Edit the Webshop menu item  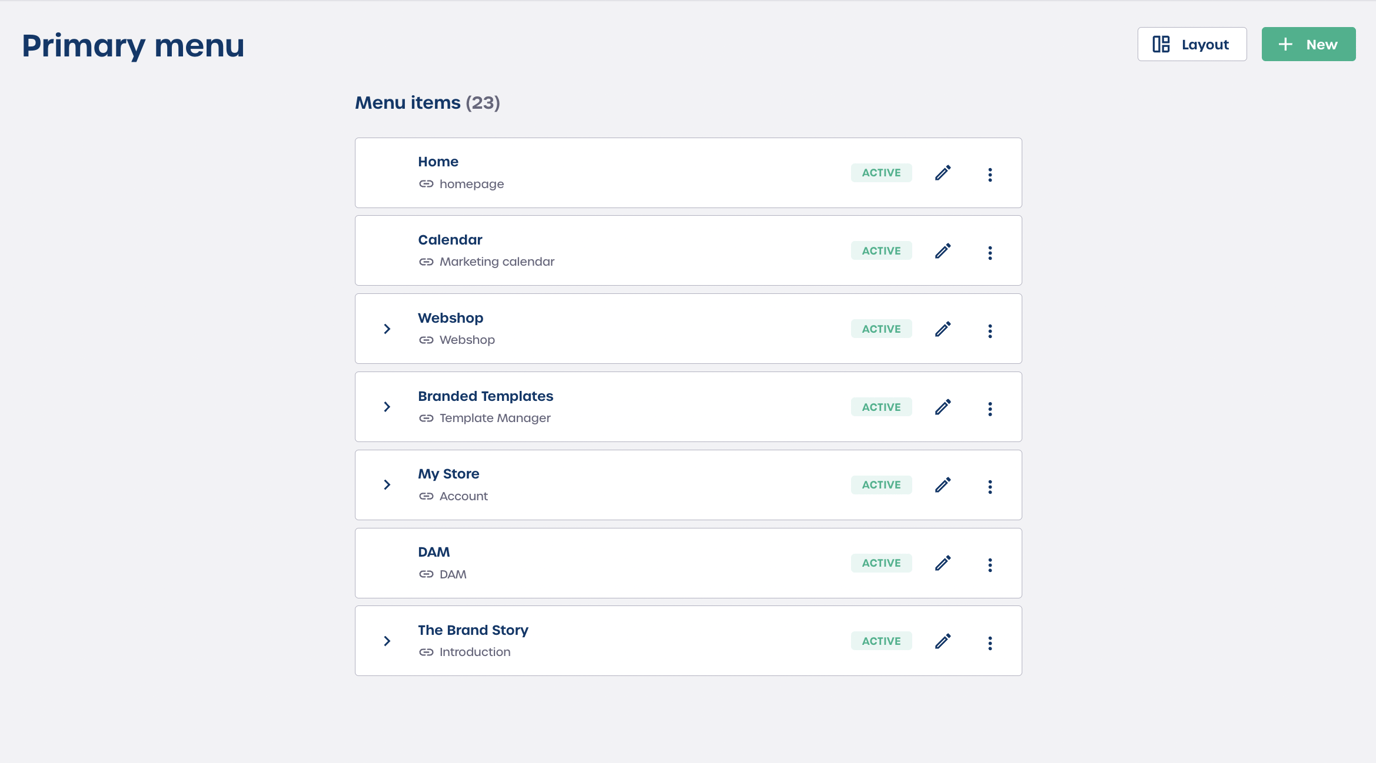(943, 329)
